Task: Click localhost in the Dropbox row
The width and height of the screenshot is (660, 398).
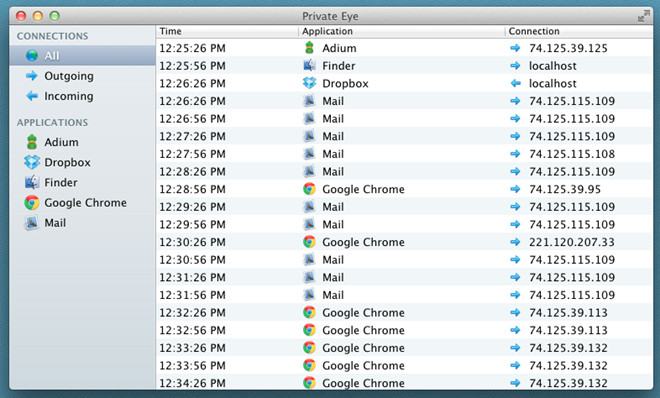Action: (553, 83)
